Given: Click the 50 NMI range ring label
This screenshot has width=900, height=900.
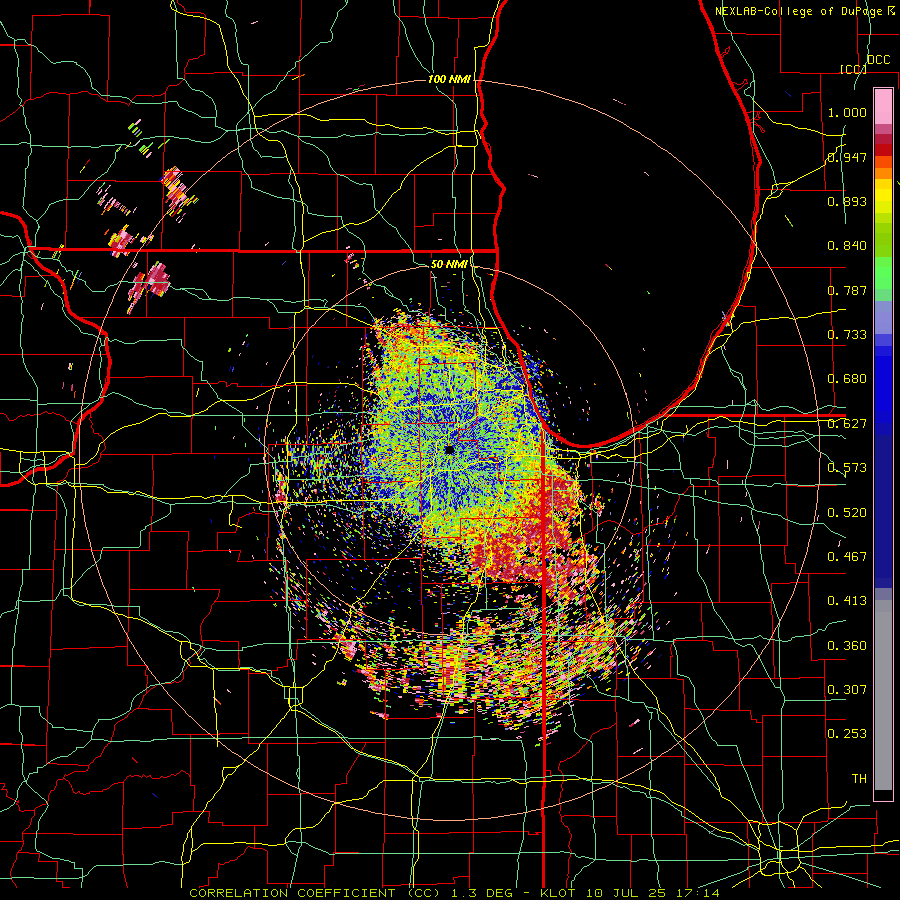Looking at the screenshot, I should pos(449,264).
